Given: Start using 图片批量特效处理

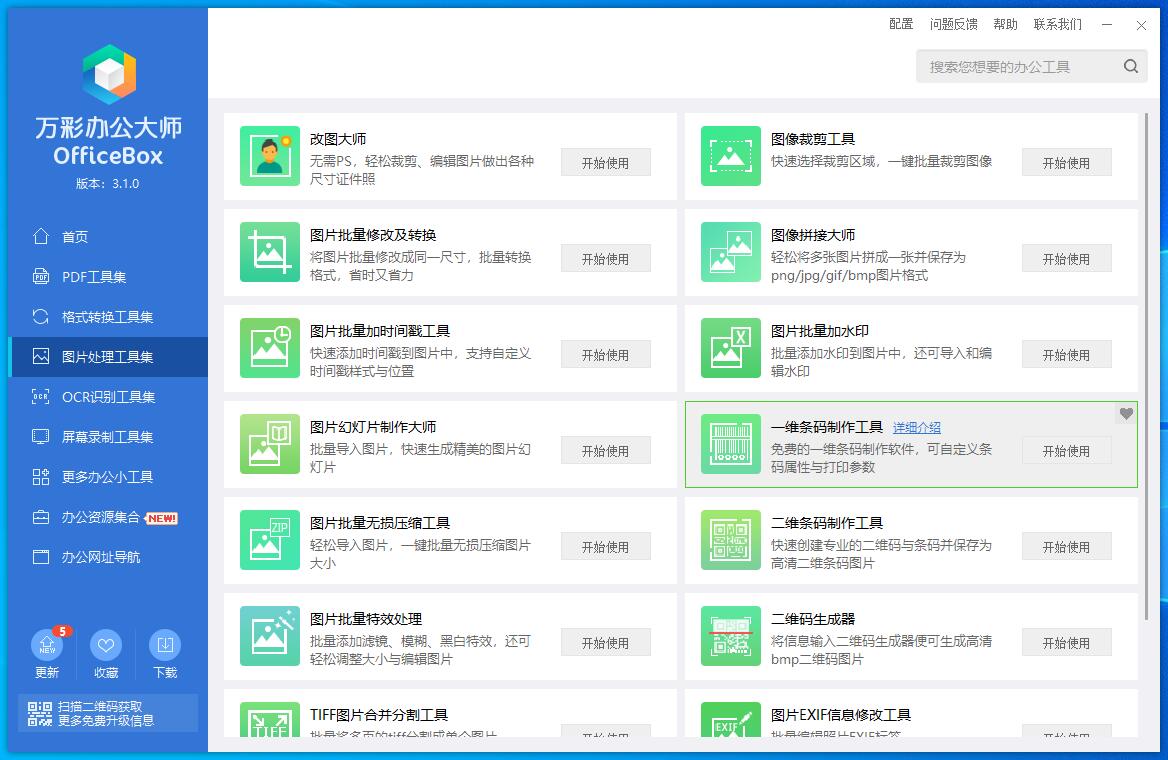Looking at the screenshot, I should pos(606,643).
